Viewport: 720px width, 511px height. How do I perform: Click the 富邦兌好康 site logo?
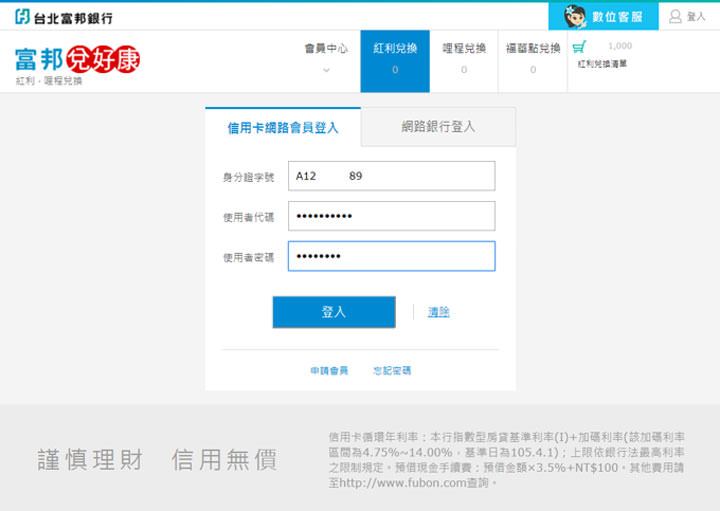click(77, 60)
